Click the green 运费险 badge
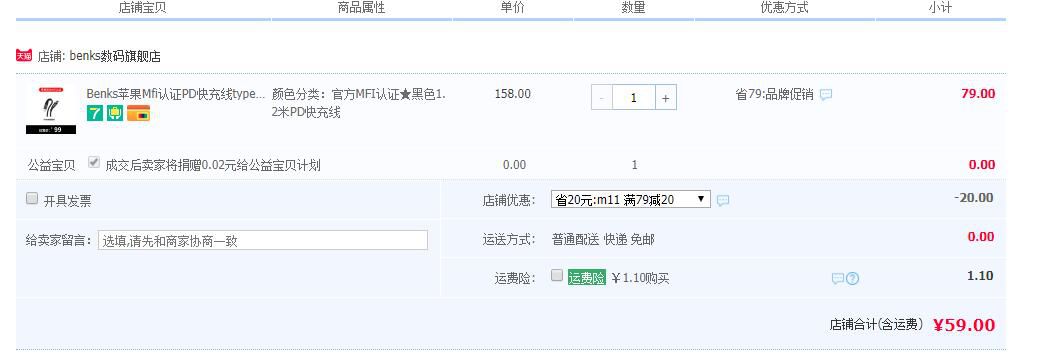 586,278
